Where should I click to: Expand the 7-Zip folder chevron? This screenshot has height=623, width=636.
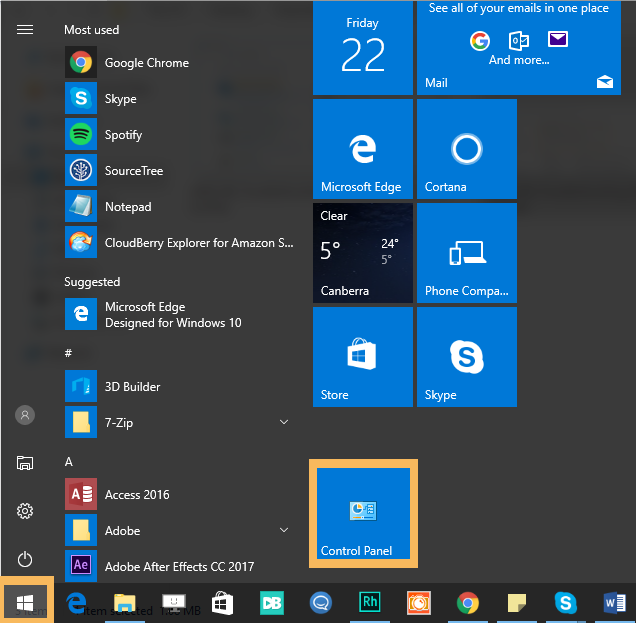(284, 423)
